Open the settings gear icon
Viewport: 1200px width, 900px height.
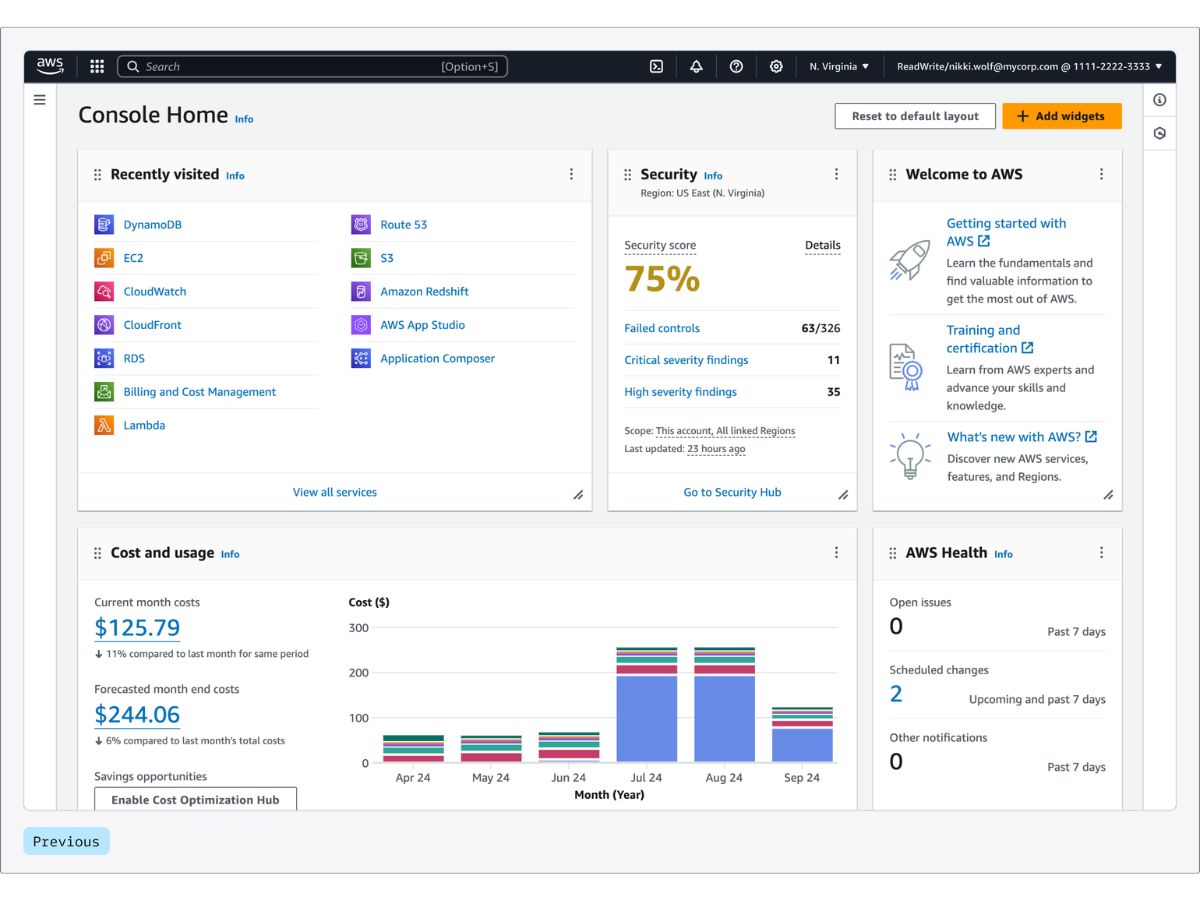[x=776, y=67]
